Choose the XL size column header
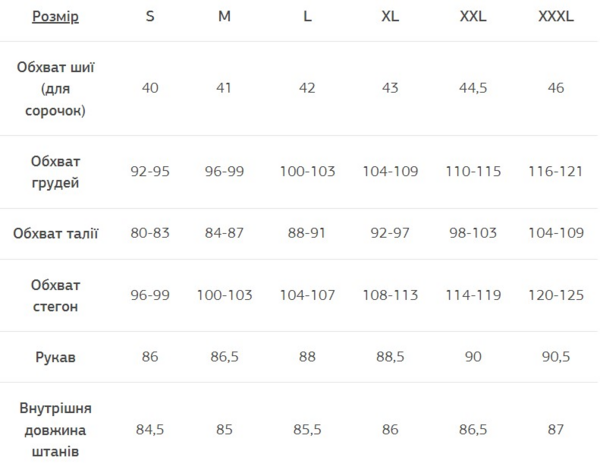This screenshot has height=470, width=600. [x=390, y=17]
